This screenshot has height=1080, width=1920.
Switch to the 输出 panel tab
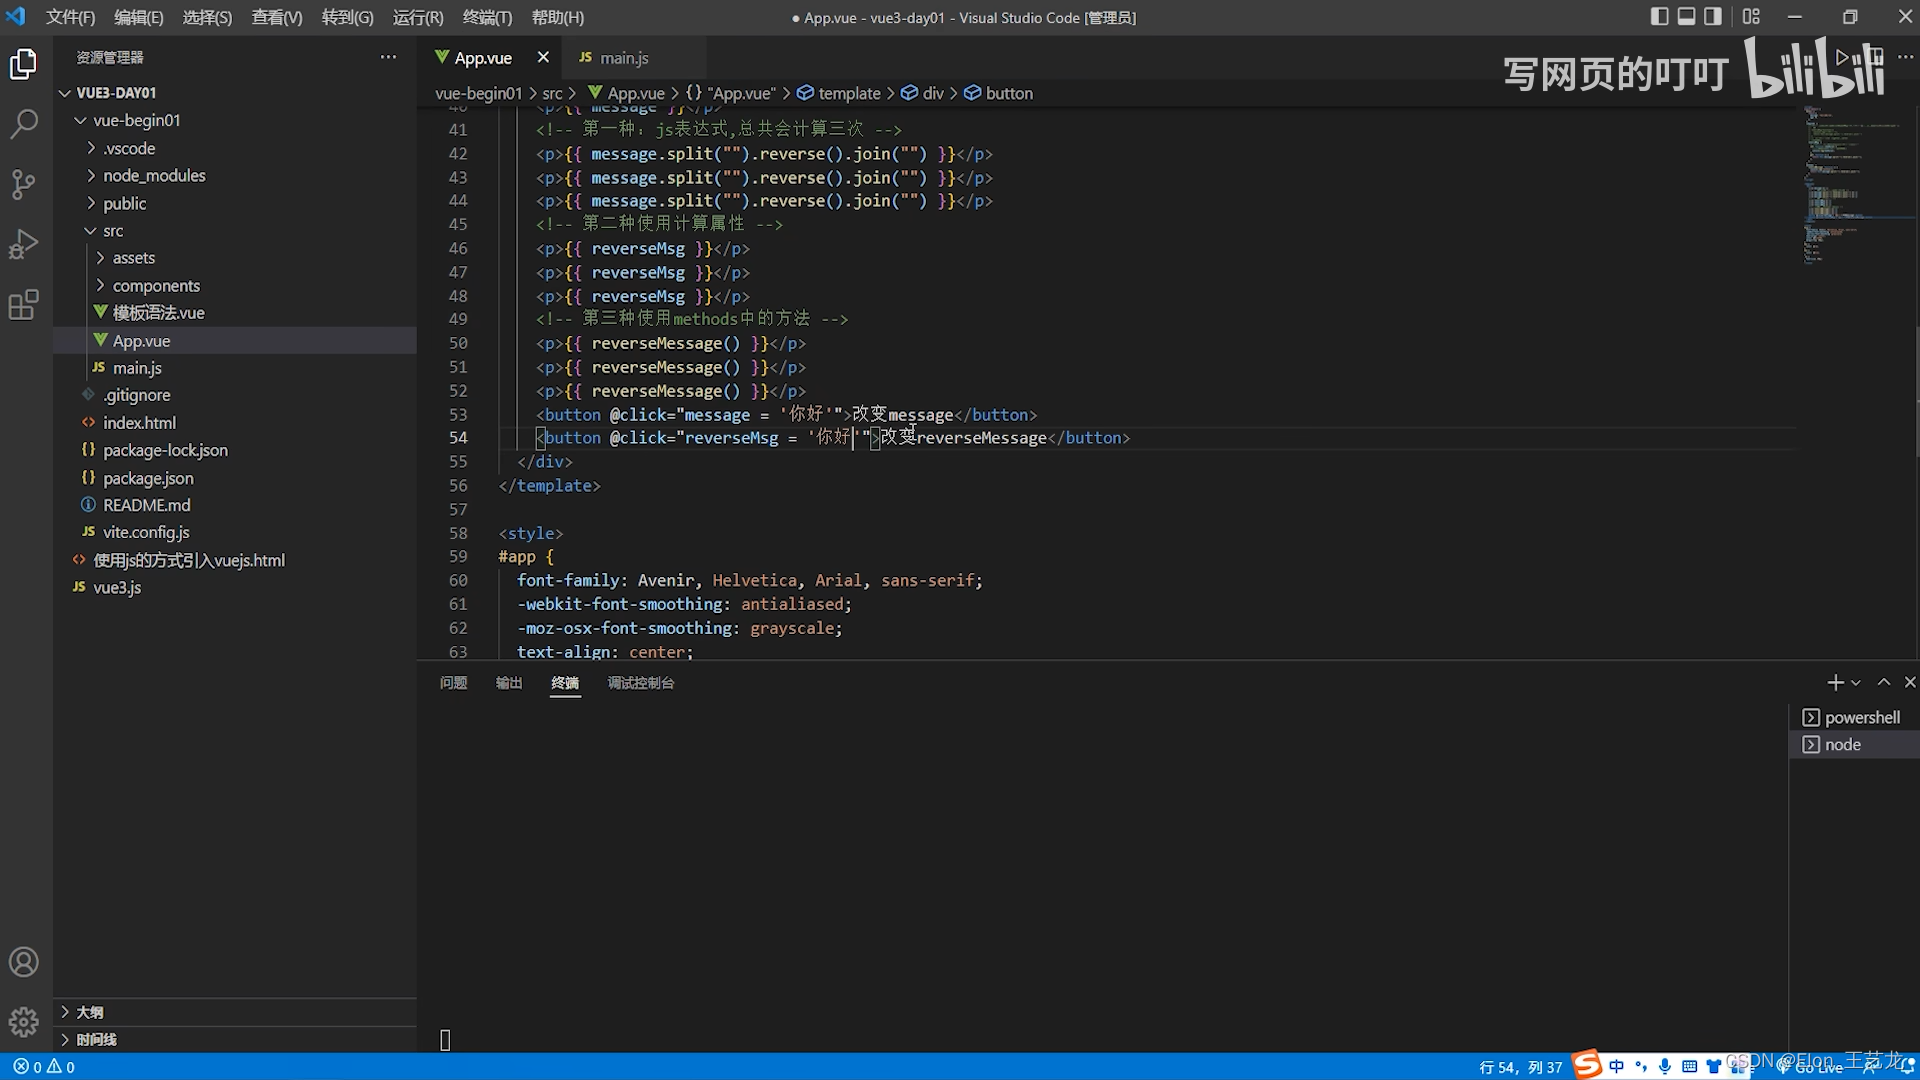509,683
